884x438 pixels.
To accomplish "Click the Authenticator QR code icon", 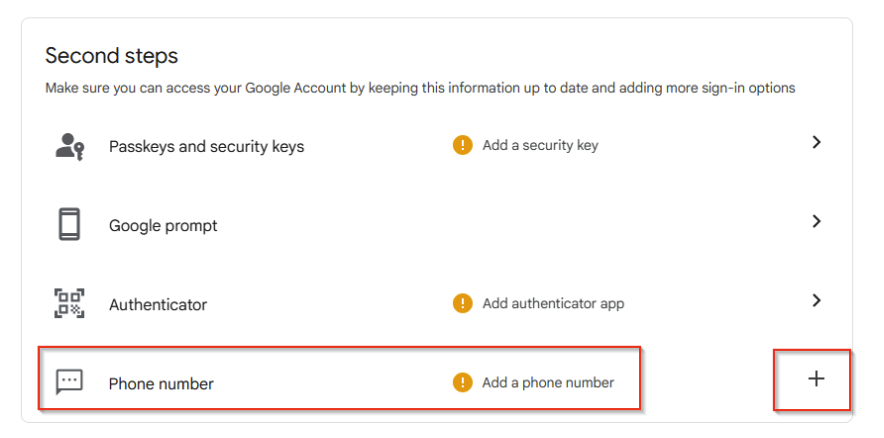I will 69,303.
